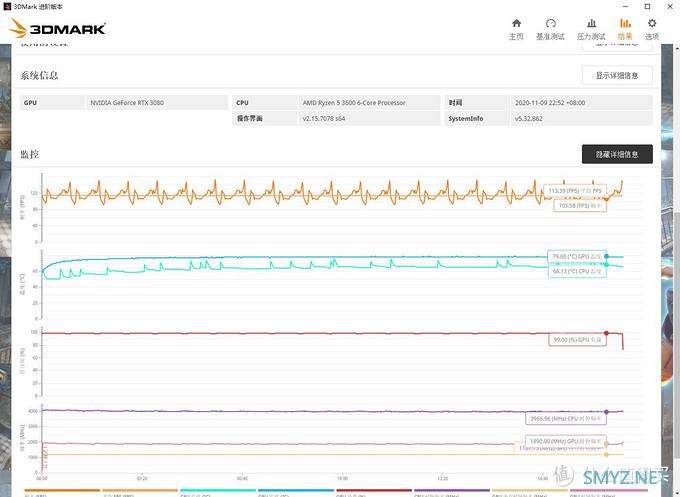Click the v5.32.862 SystemInfo value

(529, 118)
